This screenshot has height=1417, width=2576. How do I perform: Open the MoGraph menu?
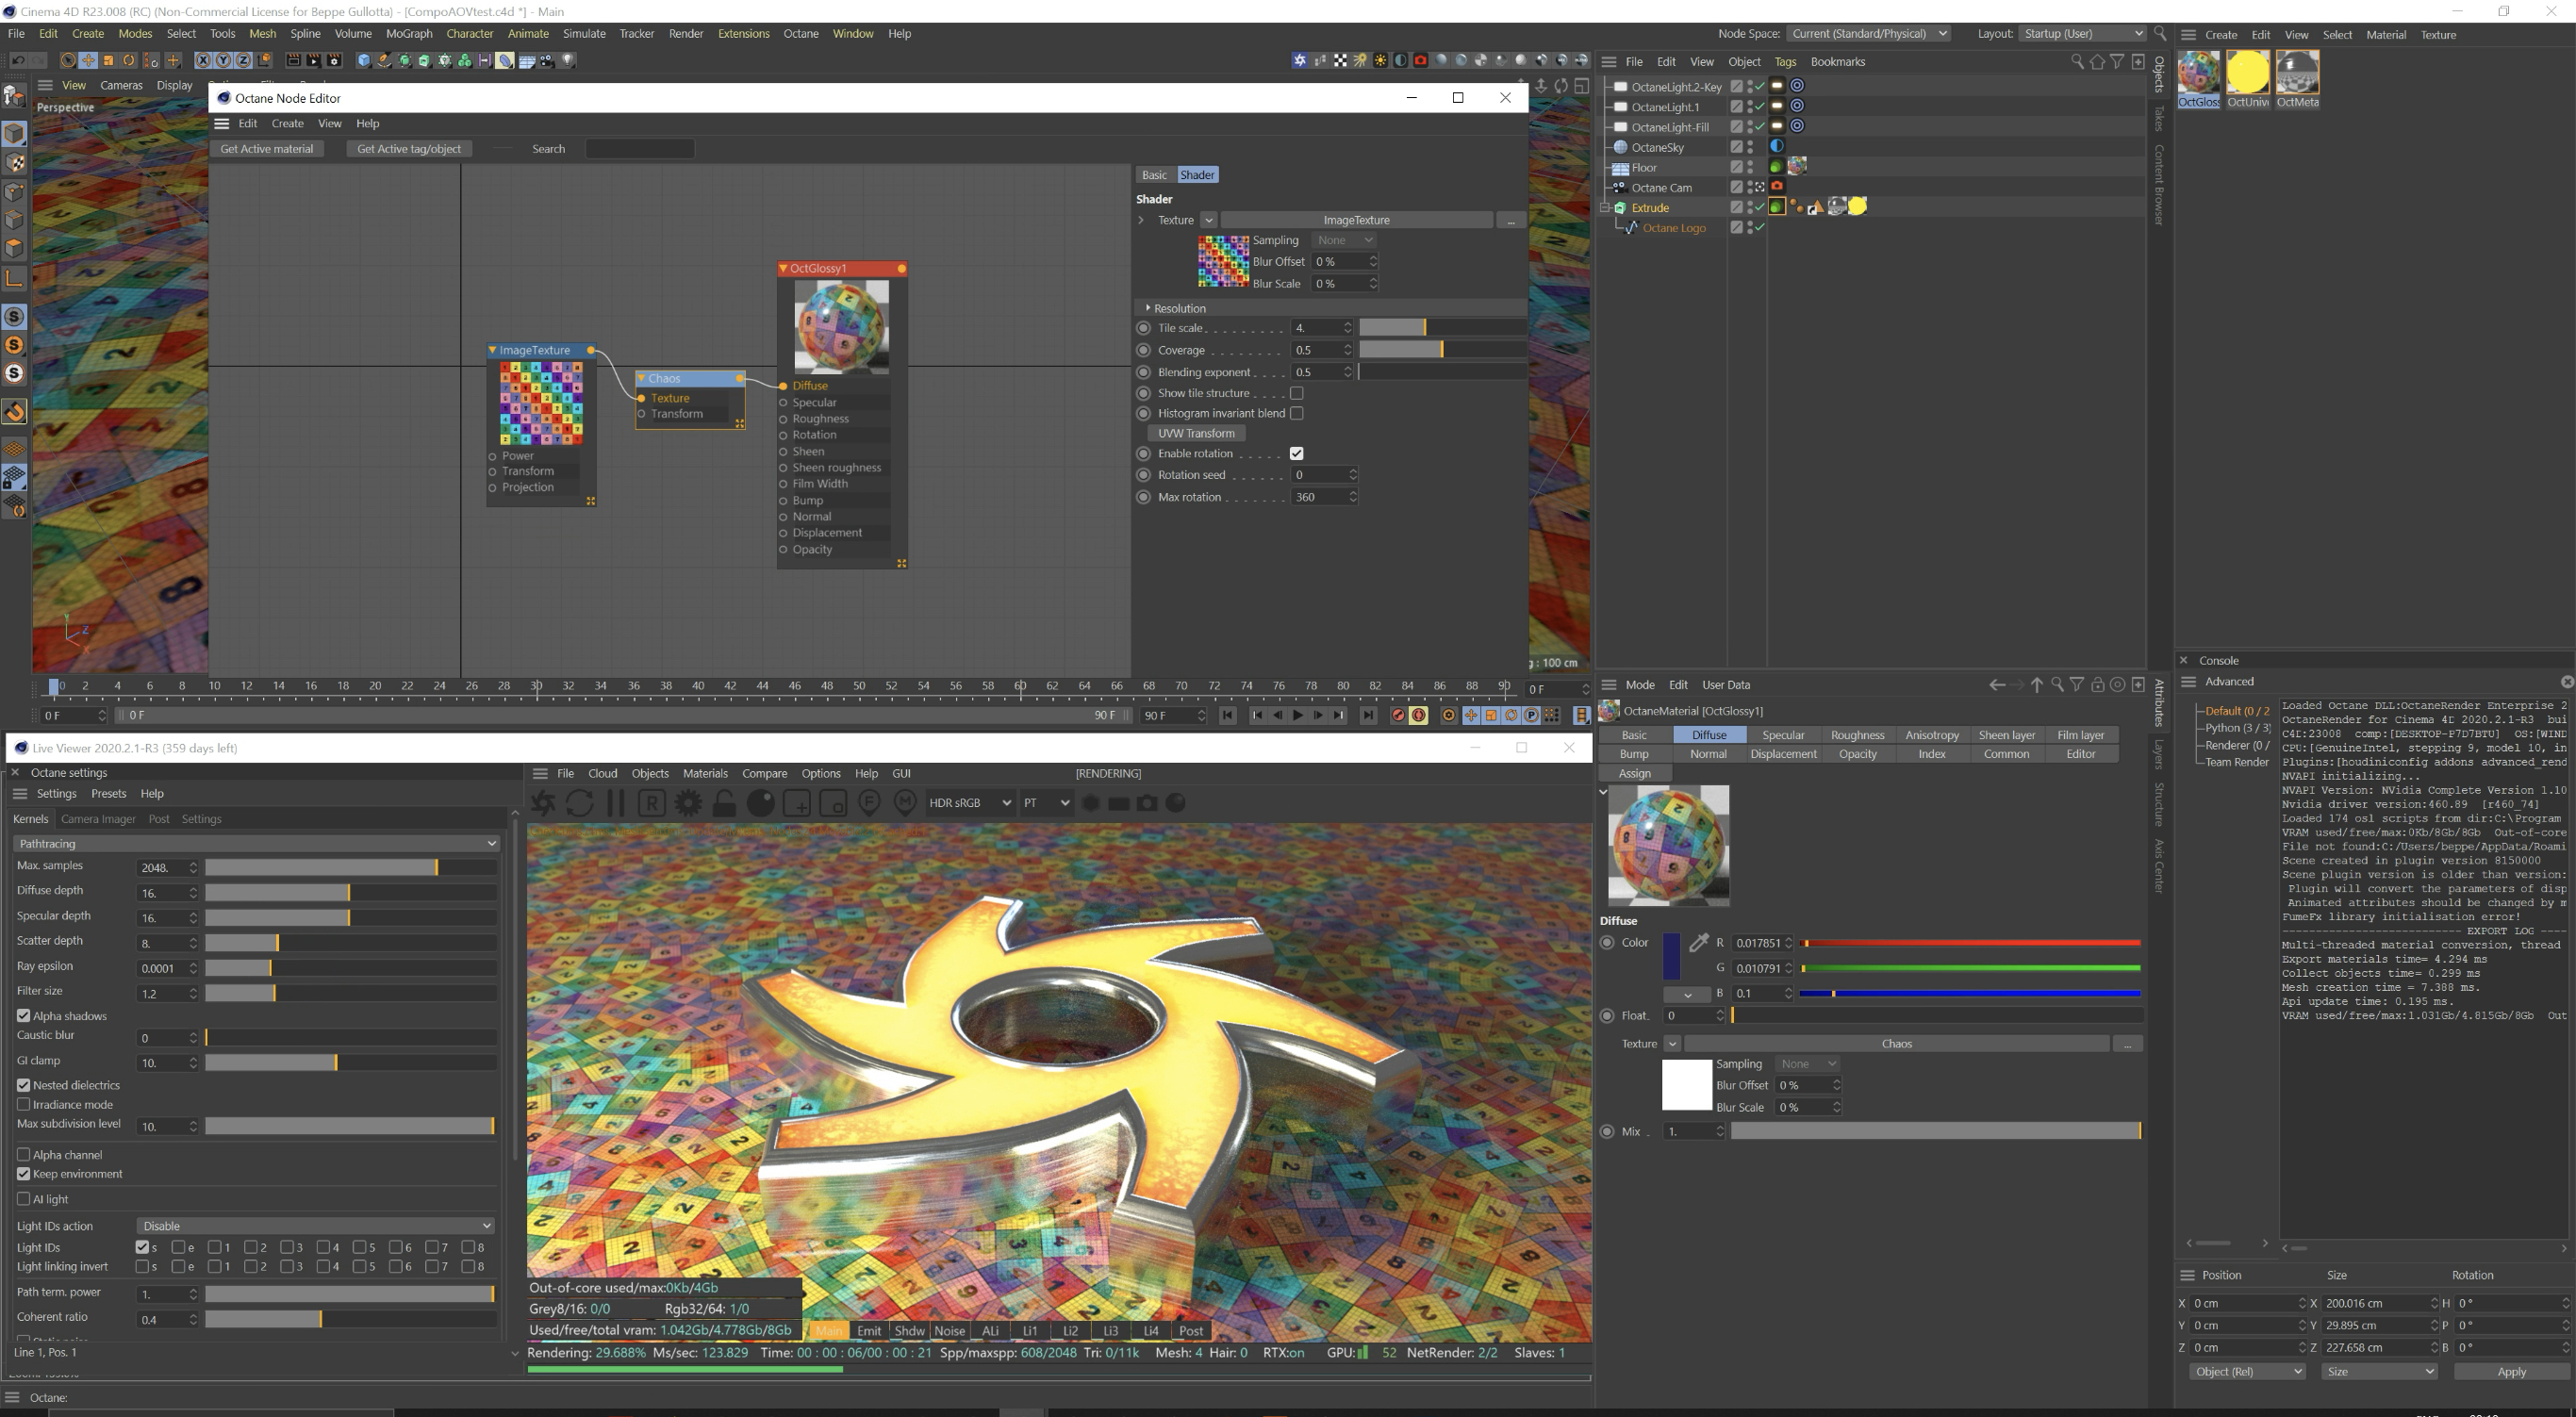point(408,33)
